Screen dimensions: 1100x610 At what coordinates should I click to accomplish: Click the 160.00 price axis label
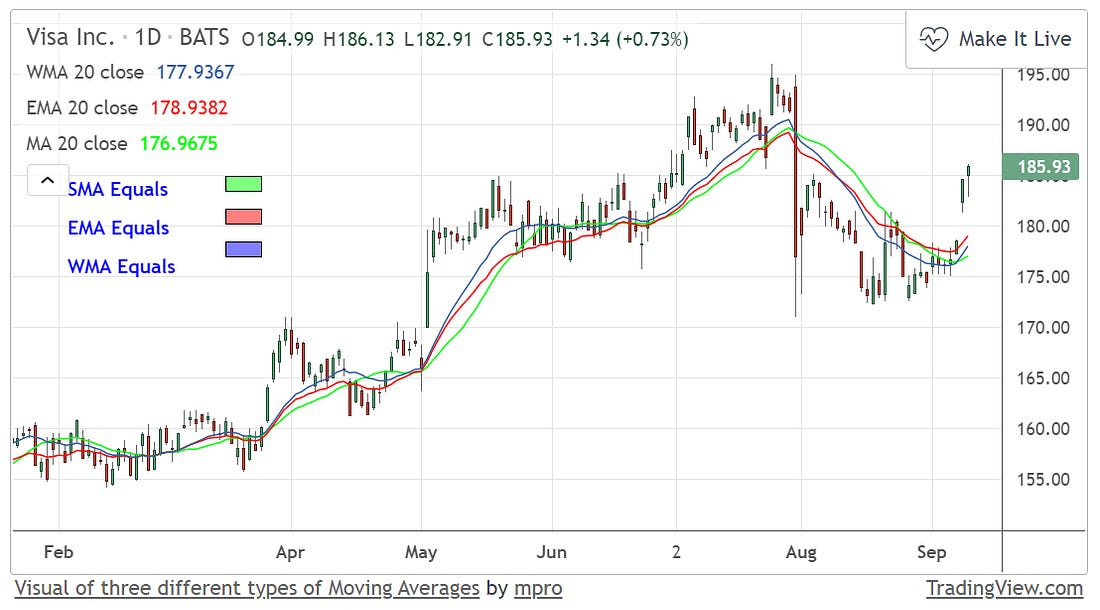click(1043, 429)
